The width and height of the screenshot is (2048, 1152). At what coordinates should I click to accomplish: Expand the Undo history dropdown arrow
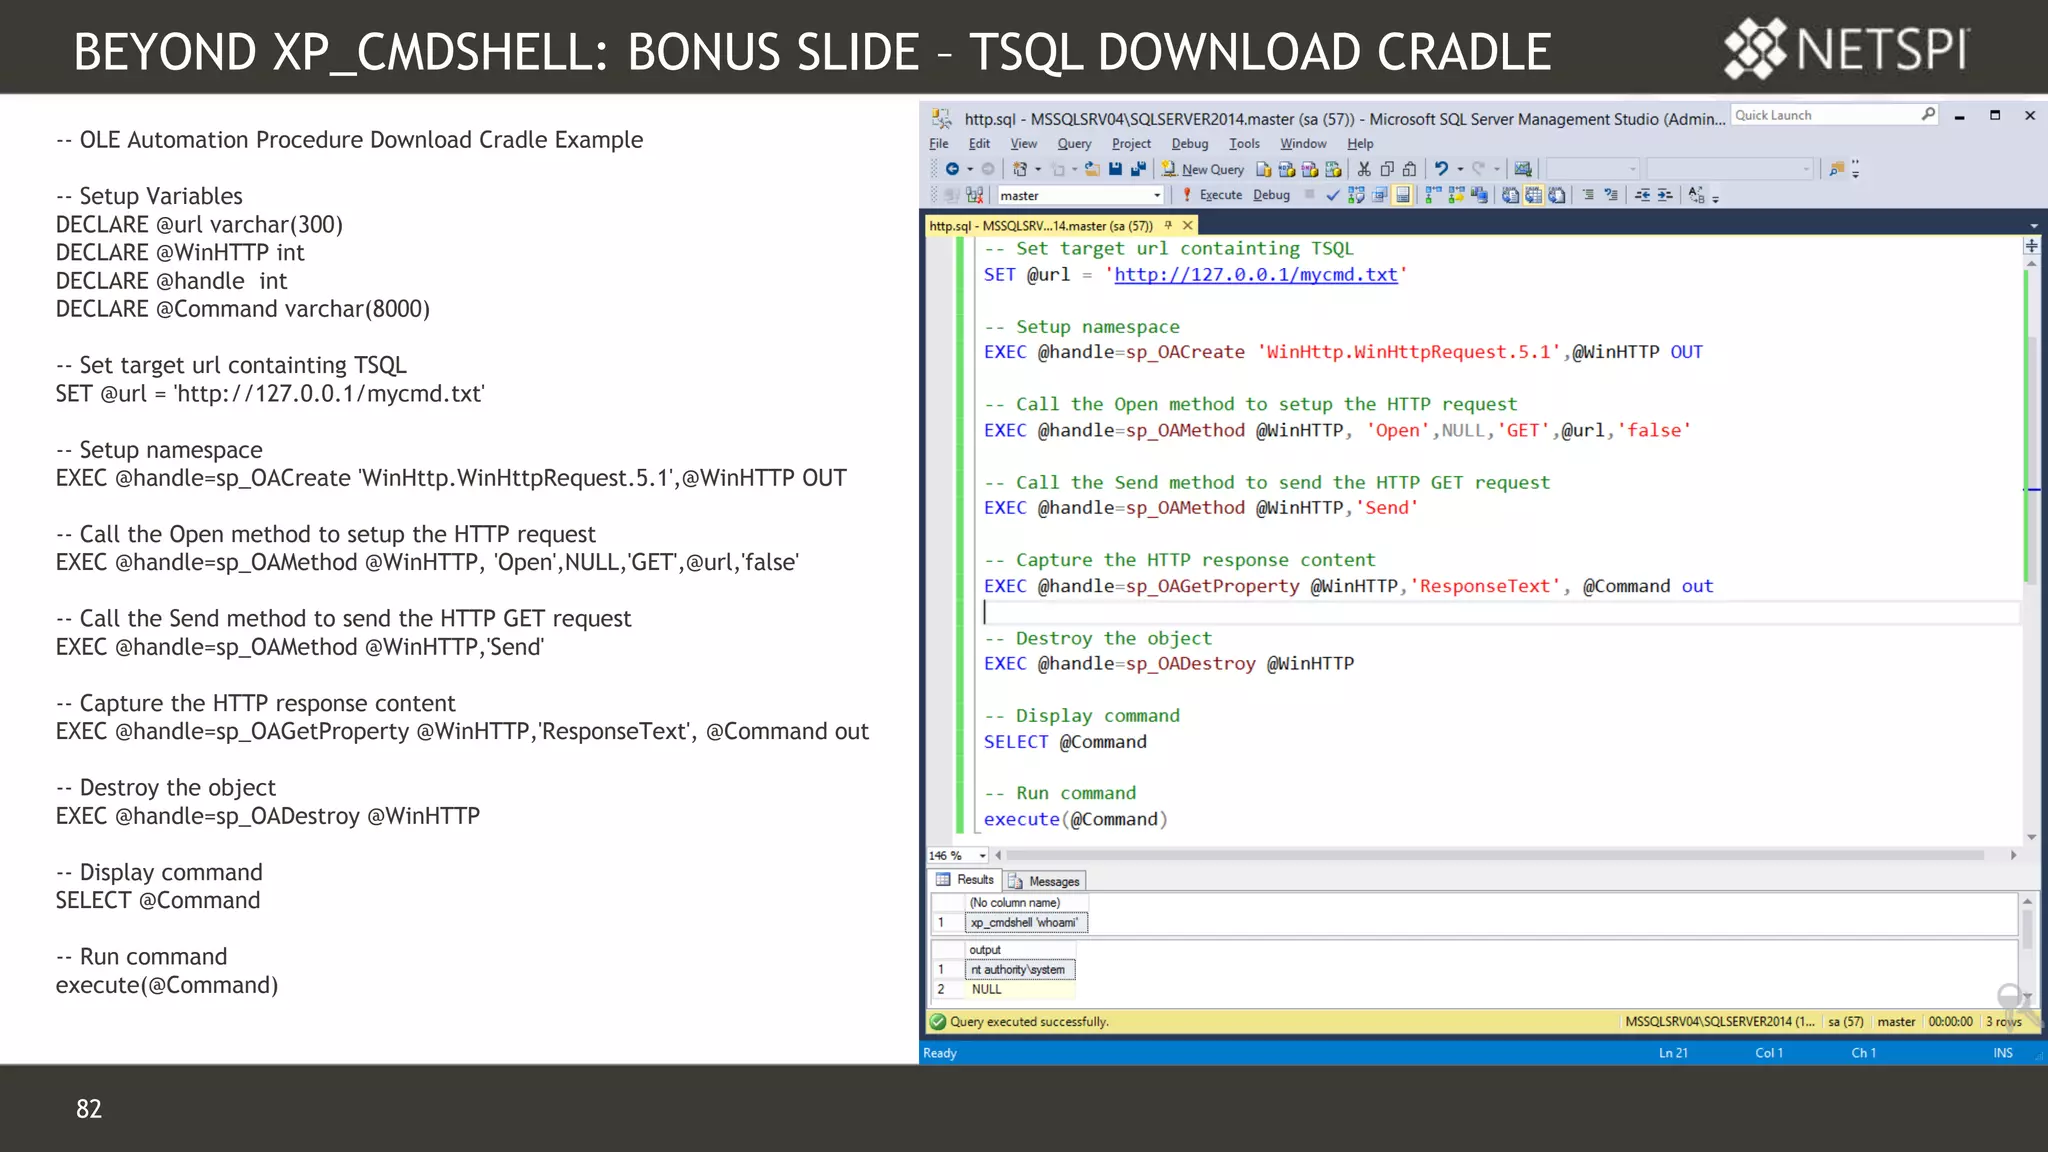pyautogui.click(x=1460, y=169)
